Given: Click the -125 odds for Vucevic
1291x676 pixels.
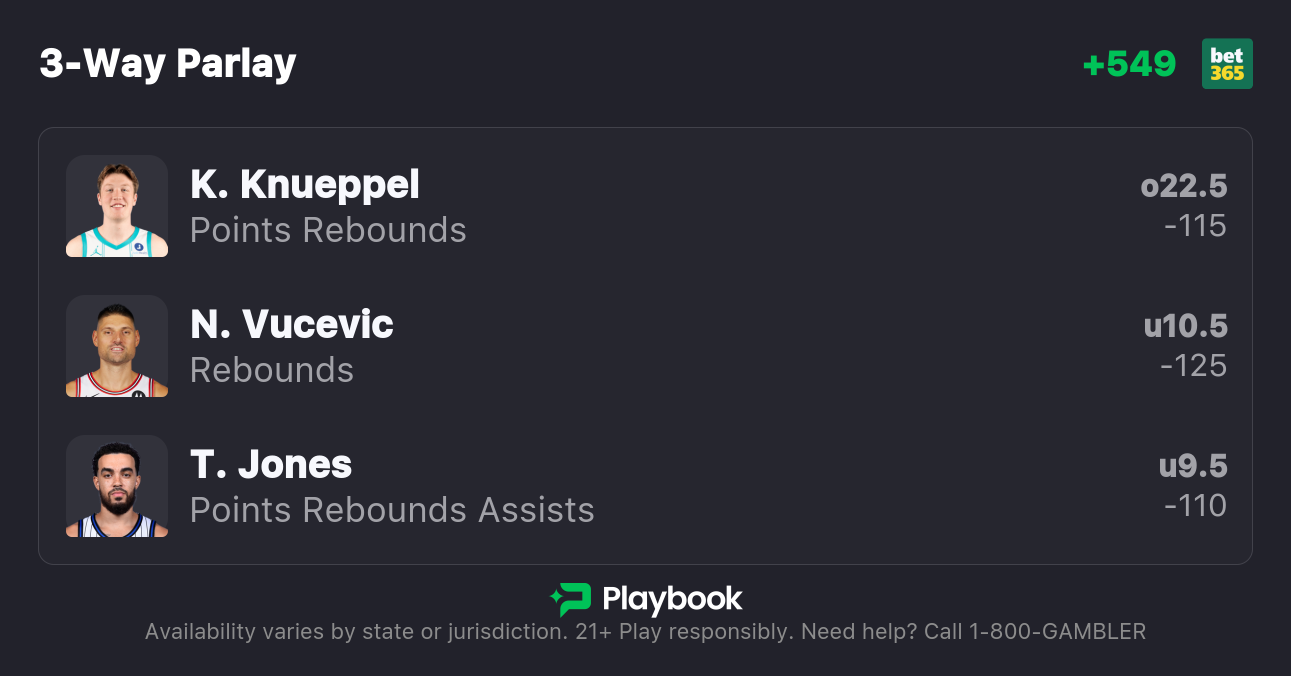Looking at the screenshot, I should point(1193,366).
